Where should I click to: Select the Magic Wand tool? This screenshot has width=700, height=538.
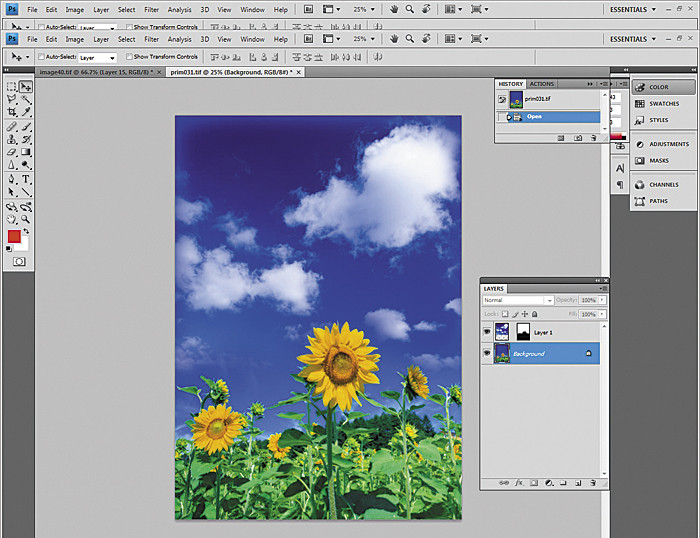point(25,100)
